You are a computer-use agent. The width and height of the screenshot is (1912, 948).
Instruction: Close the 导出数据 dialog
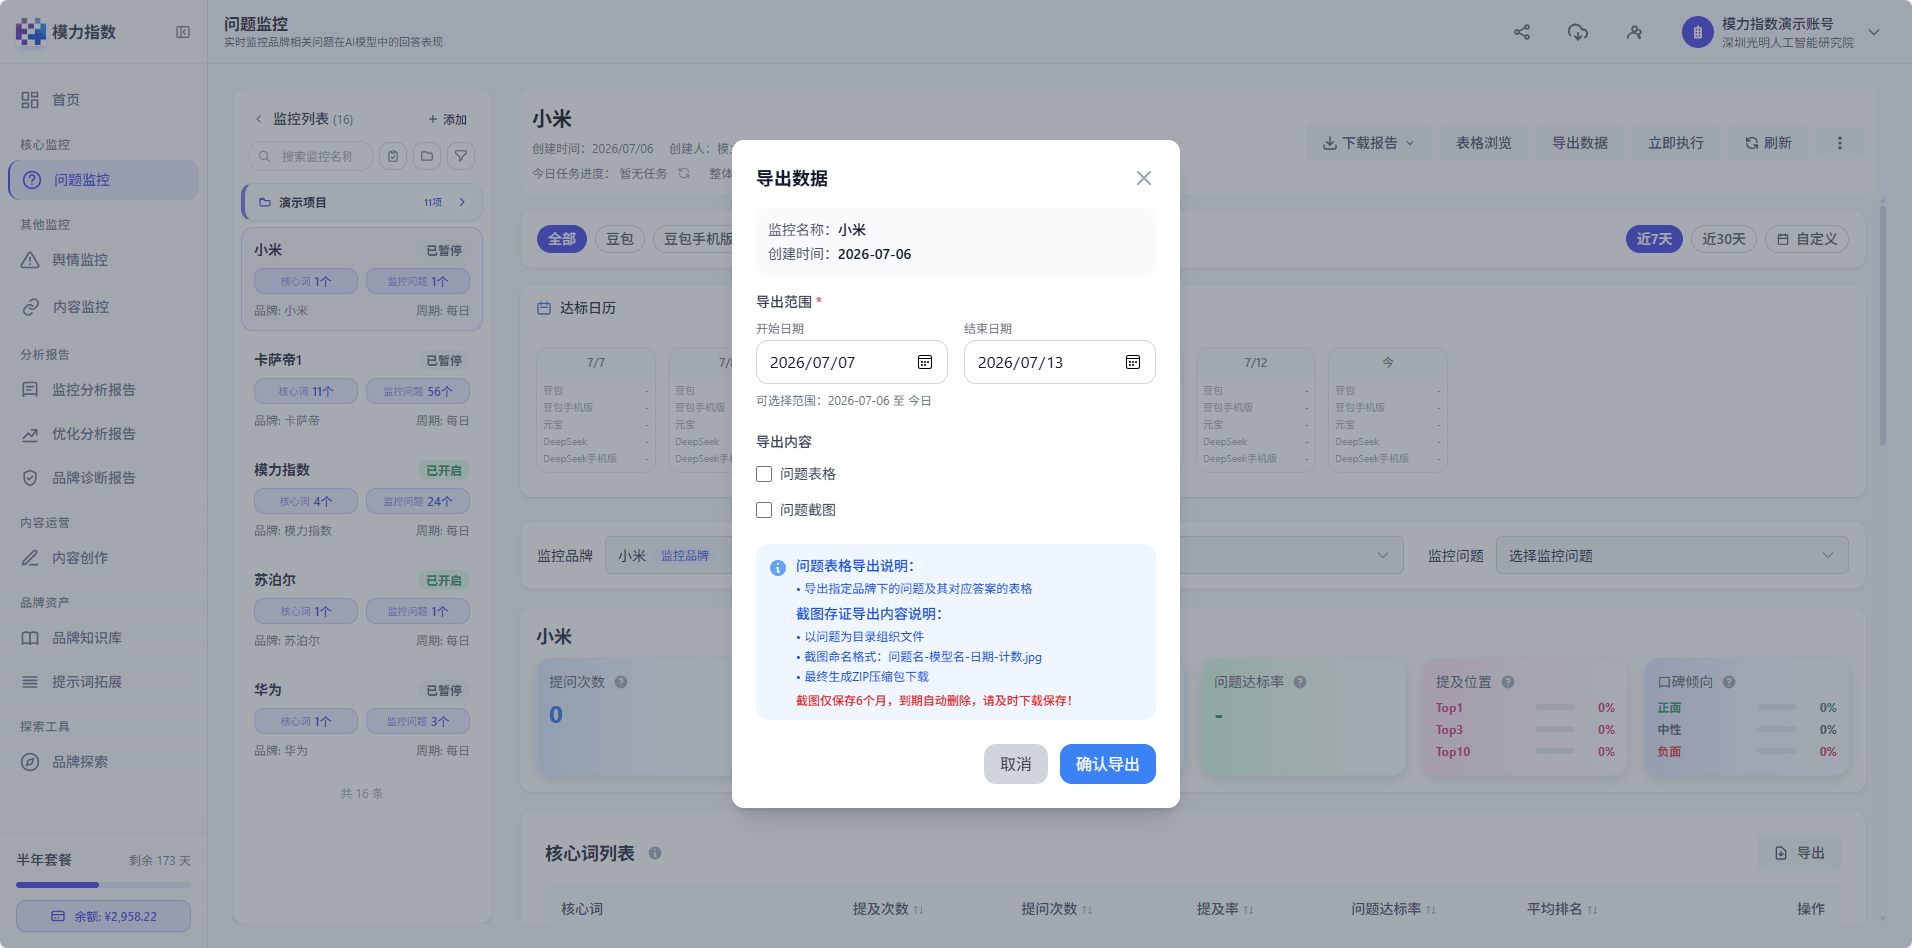click(x=1144, y=178)
